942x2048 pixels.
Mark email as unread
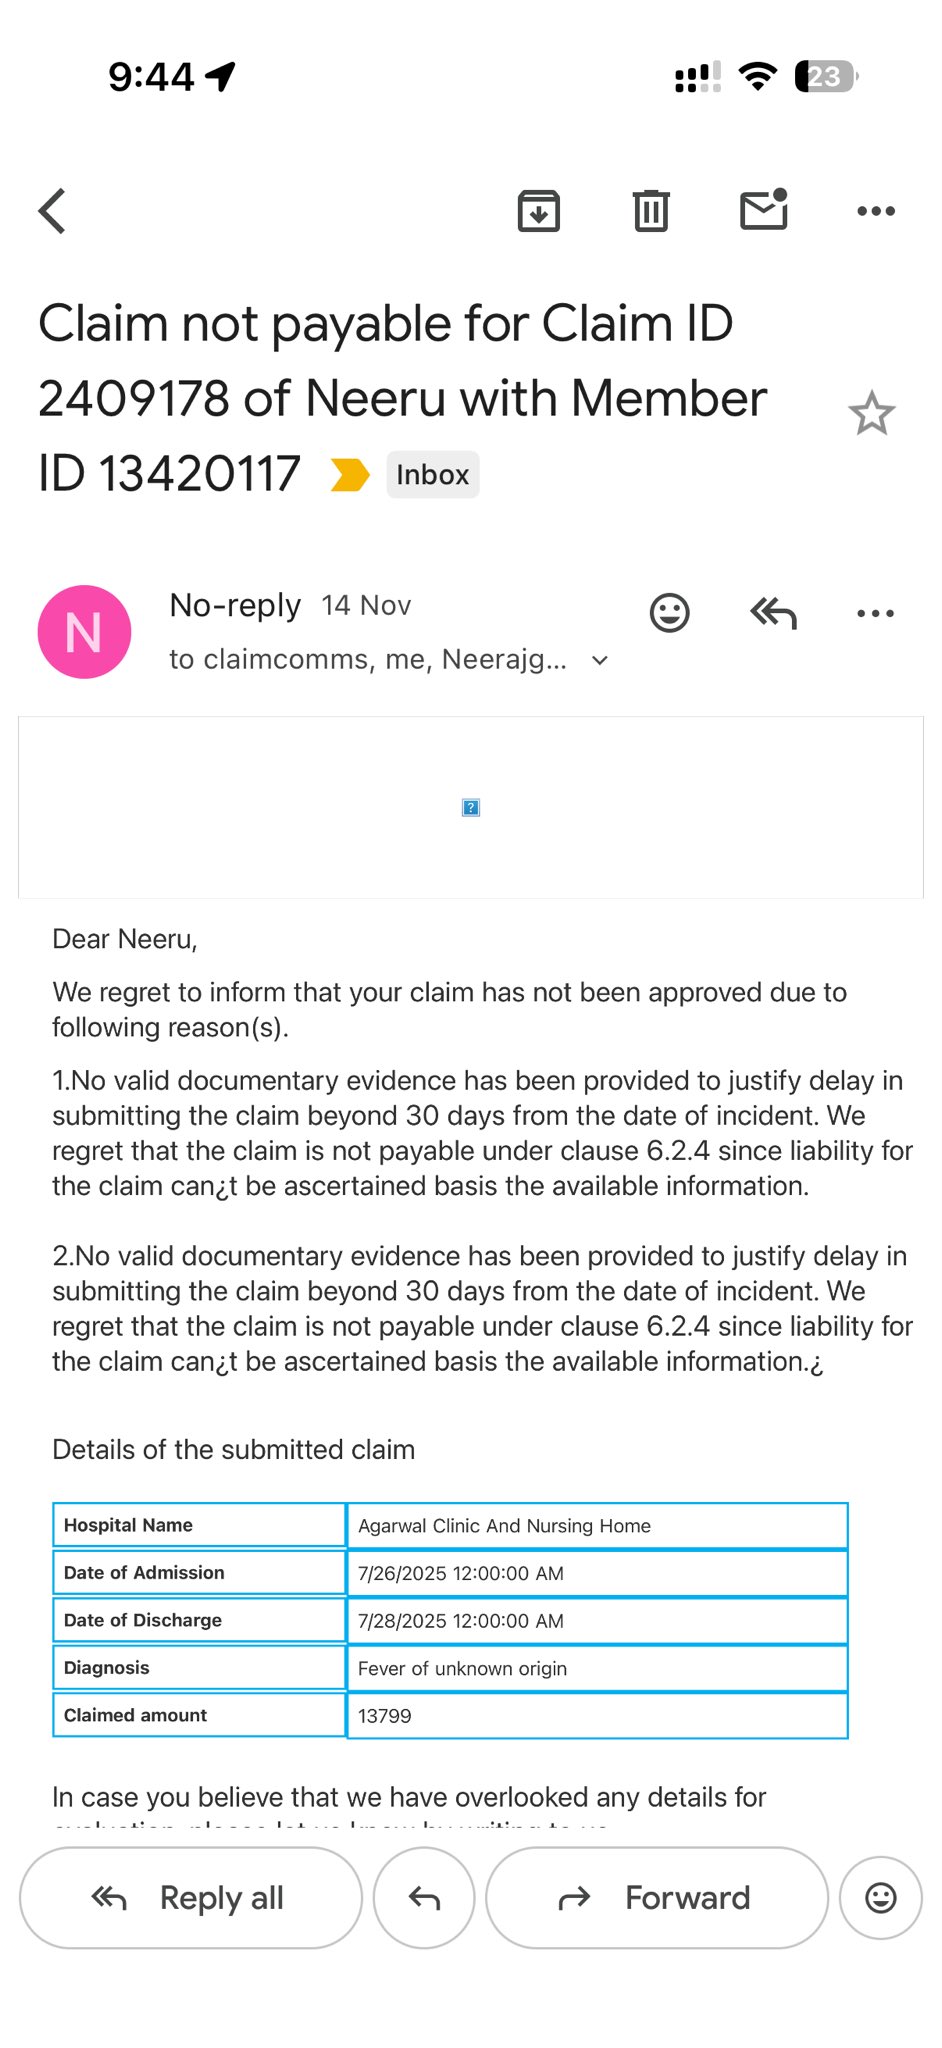click(764, 209)
